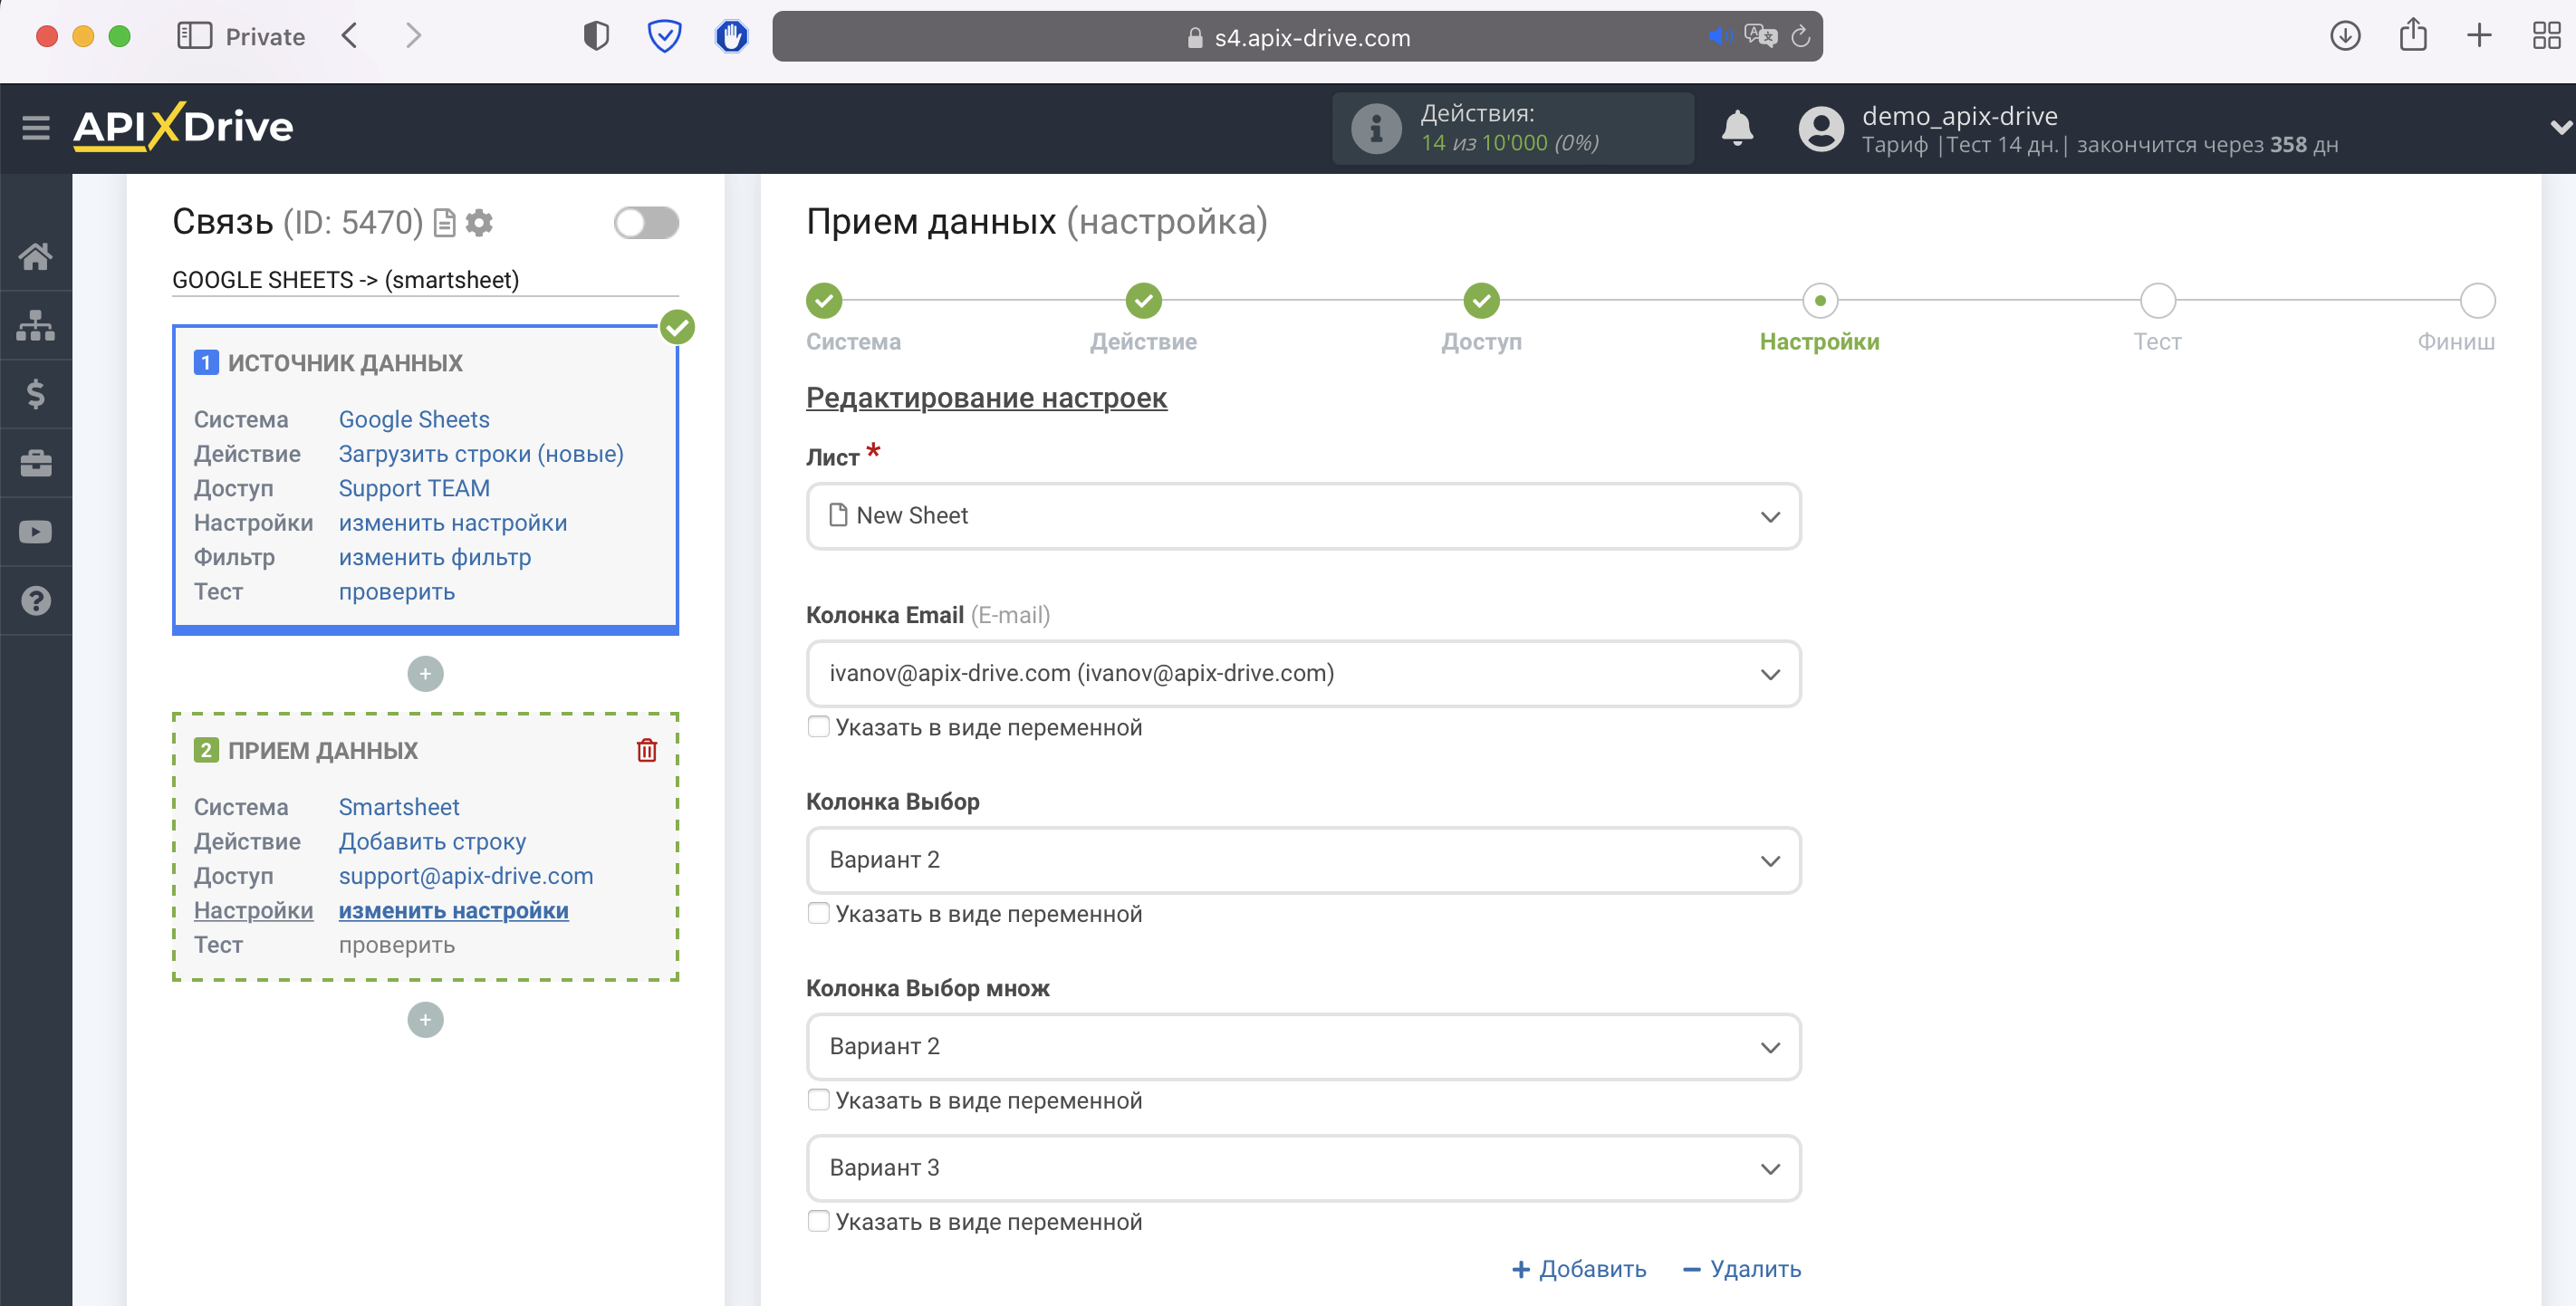Click the blue checkmark shield extension icon
The width and height of the screenshot is (2576, 1306).
(x=664, y=36)
